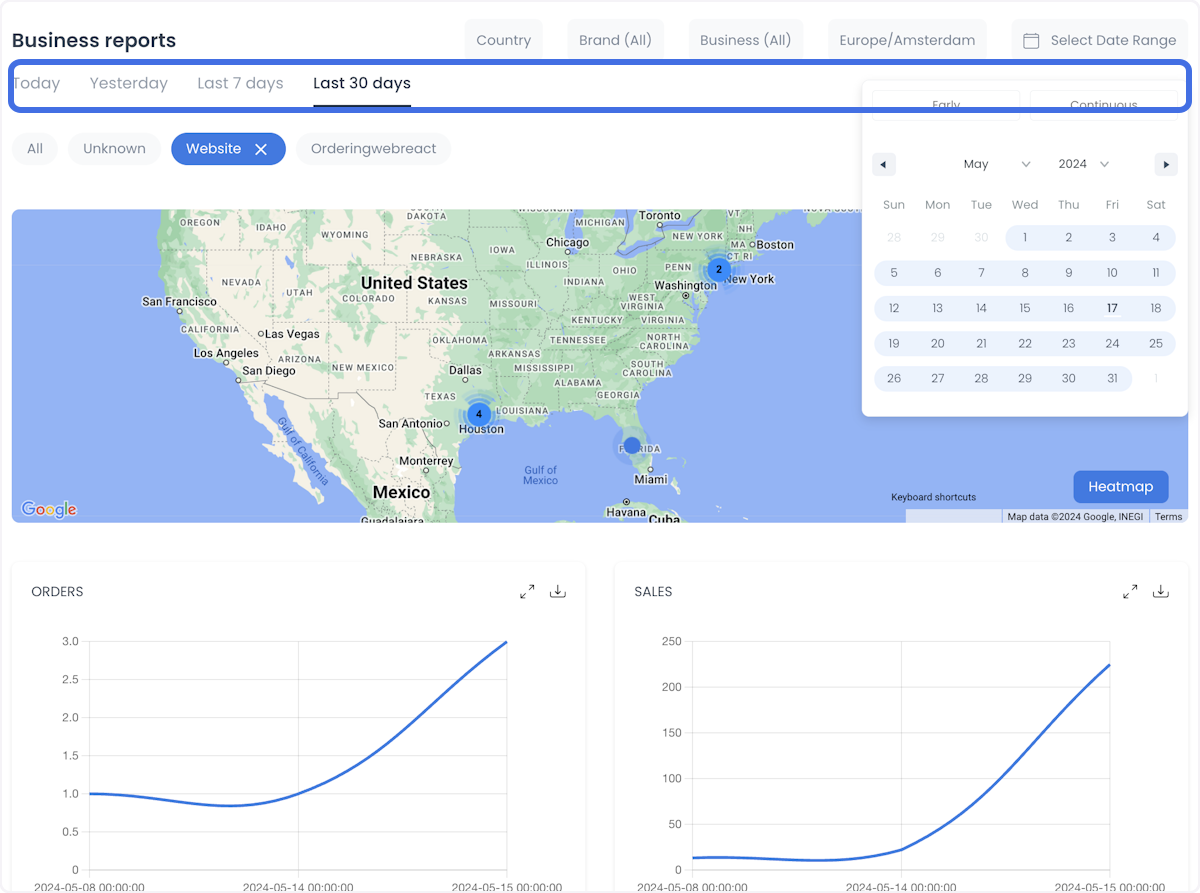Click the Business reports heading

coord(94,40)
